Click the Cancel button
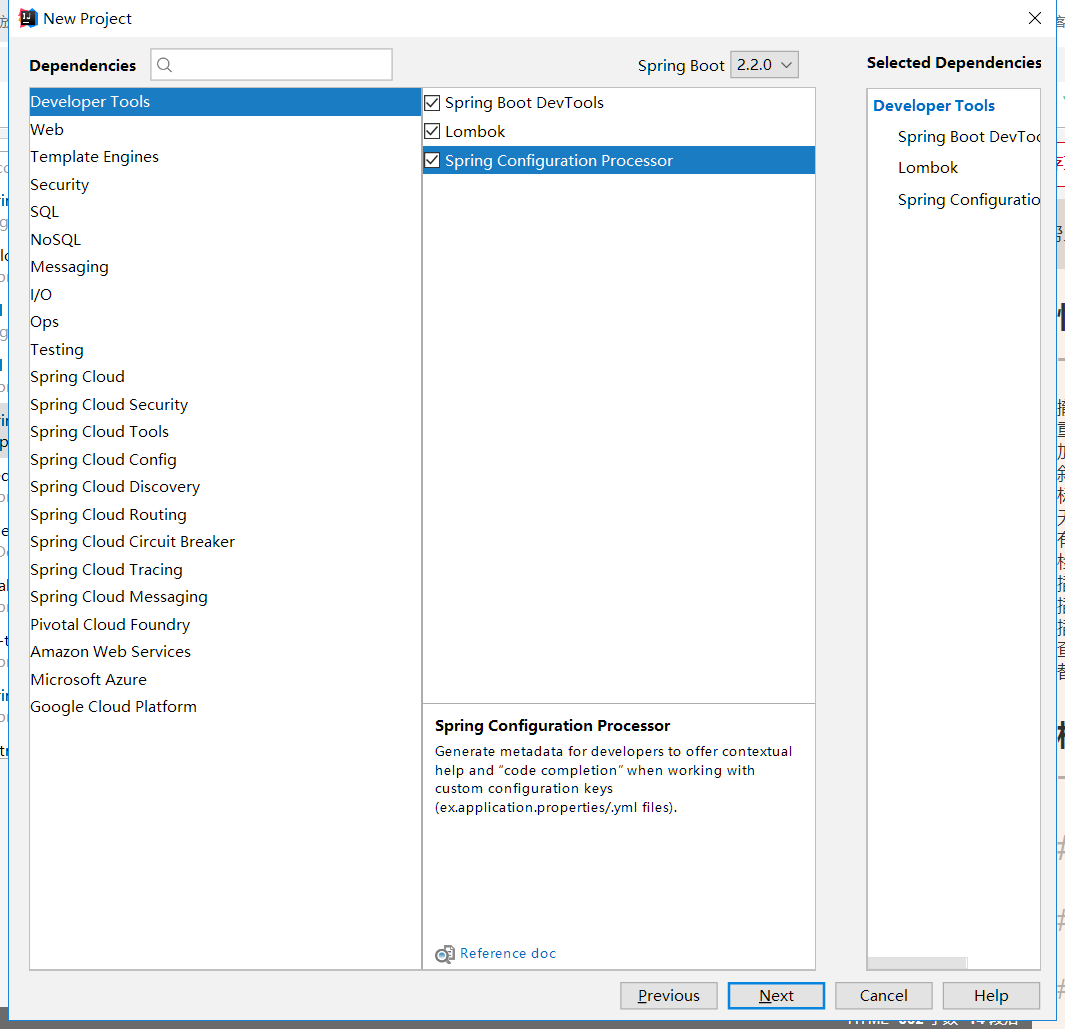 883,996
